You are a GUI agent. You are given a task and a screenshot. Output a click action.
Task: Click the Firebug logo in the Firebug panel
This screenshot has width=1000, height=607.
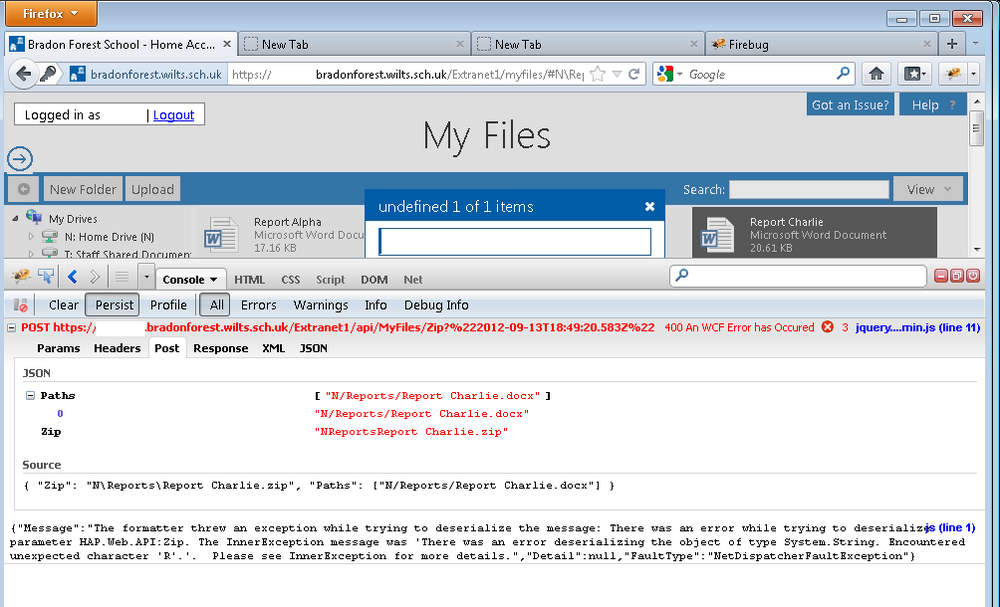point(21,277)
